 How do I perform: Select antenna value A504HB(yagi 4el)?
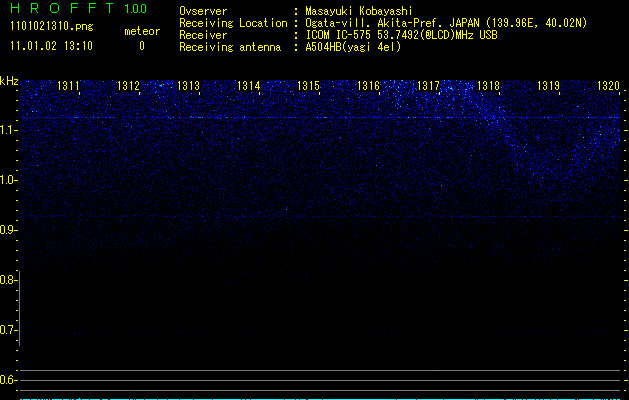[x=353, y=47]
